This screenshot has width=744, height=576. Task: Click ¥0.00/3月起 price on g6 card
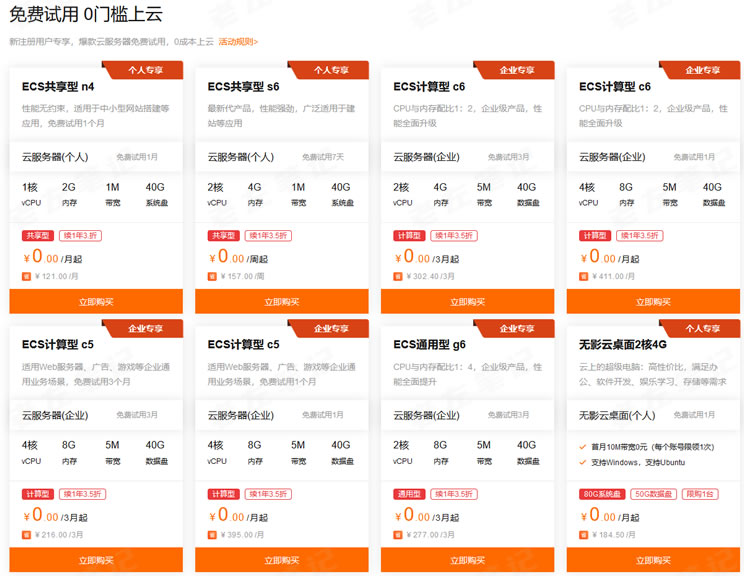(427, 515)
